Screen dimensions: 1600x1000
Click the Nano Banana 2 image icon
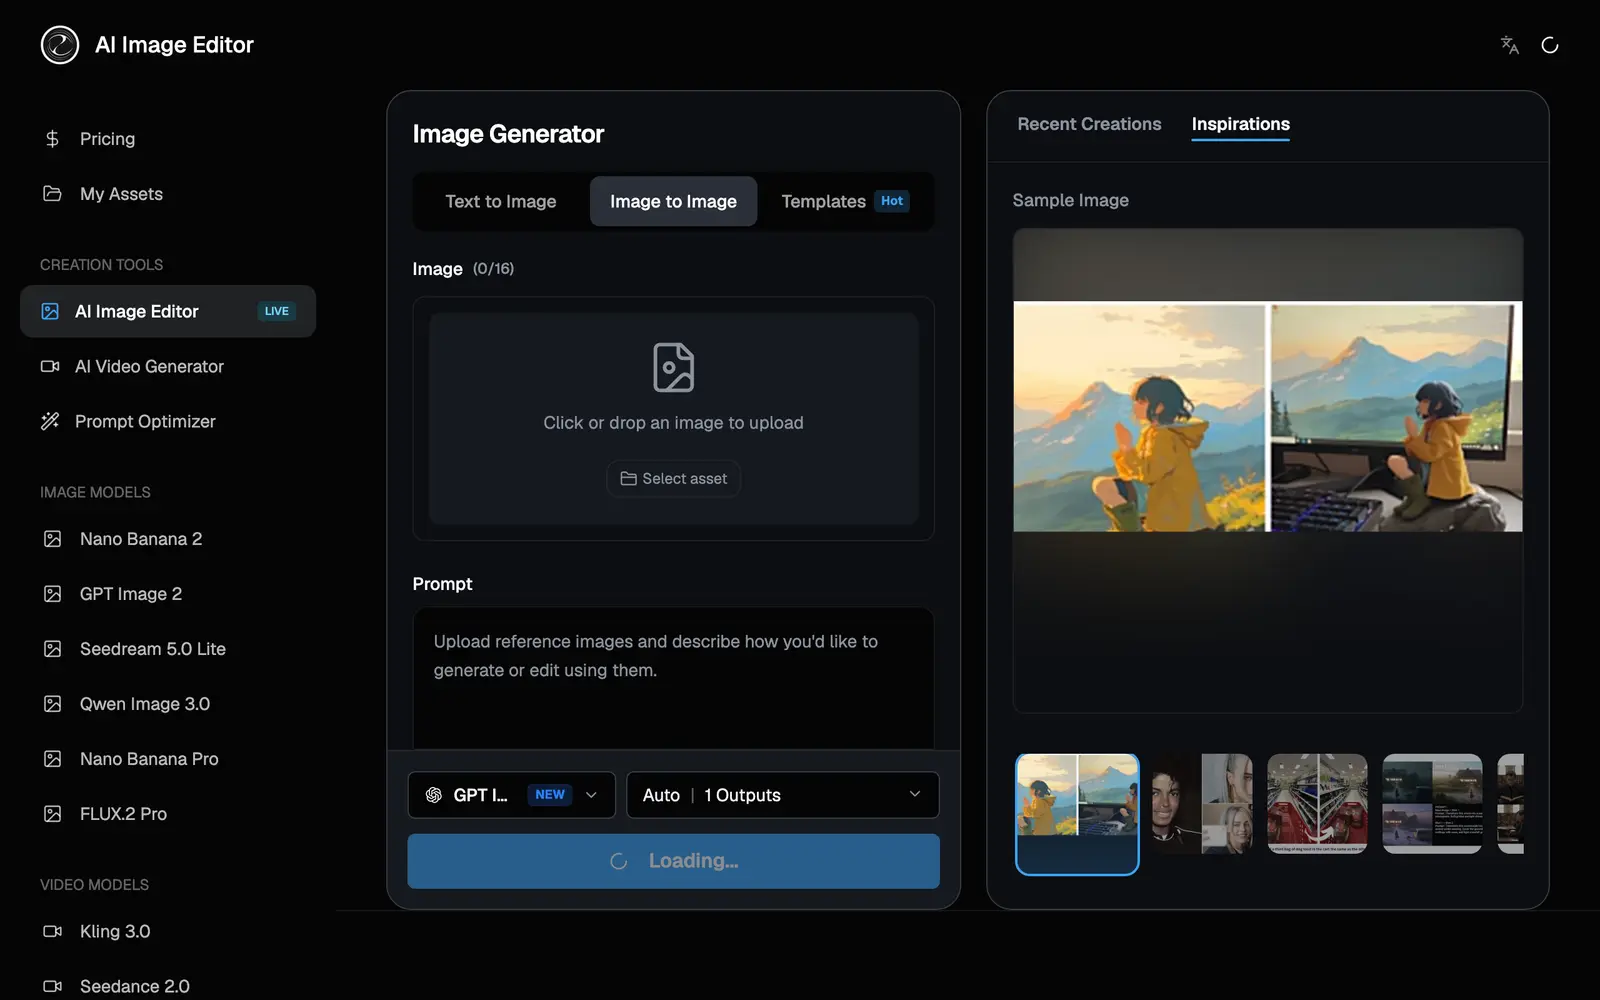pos(53,539)
